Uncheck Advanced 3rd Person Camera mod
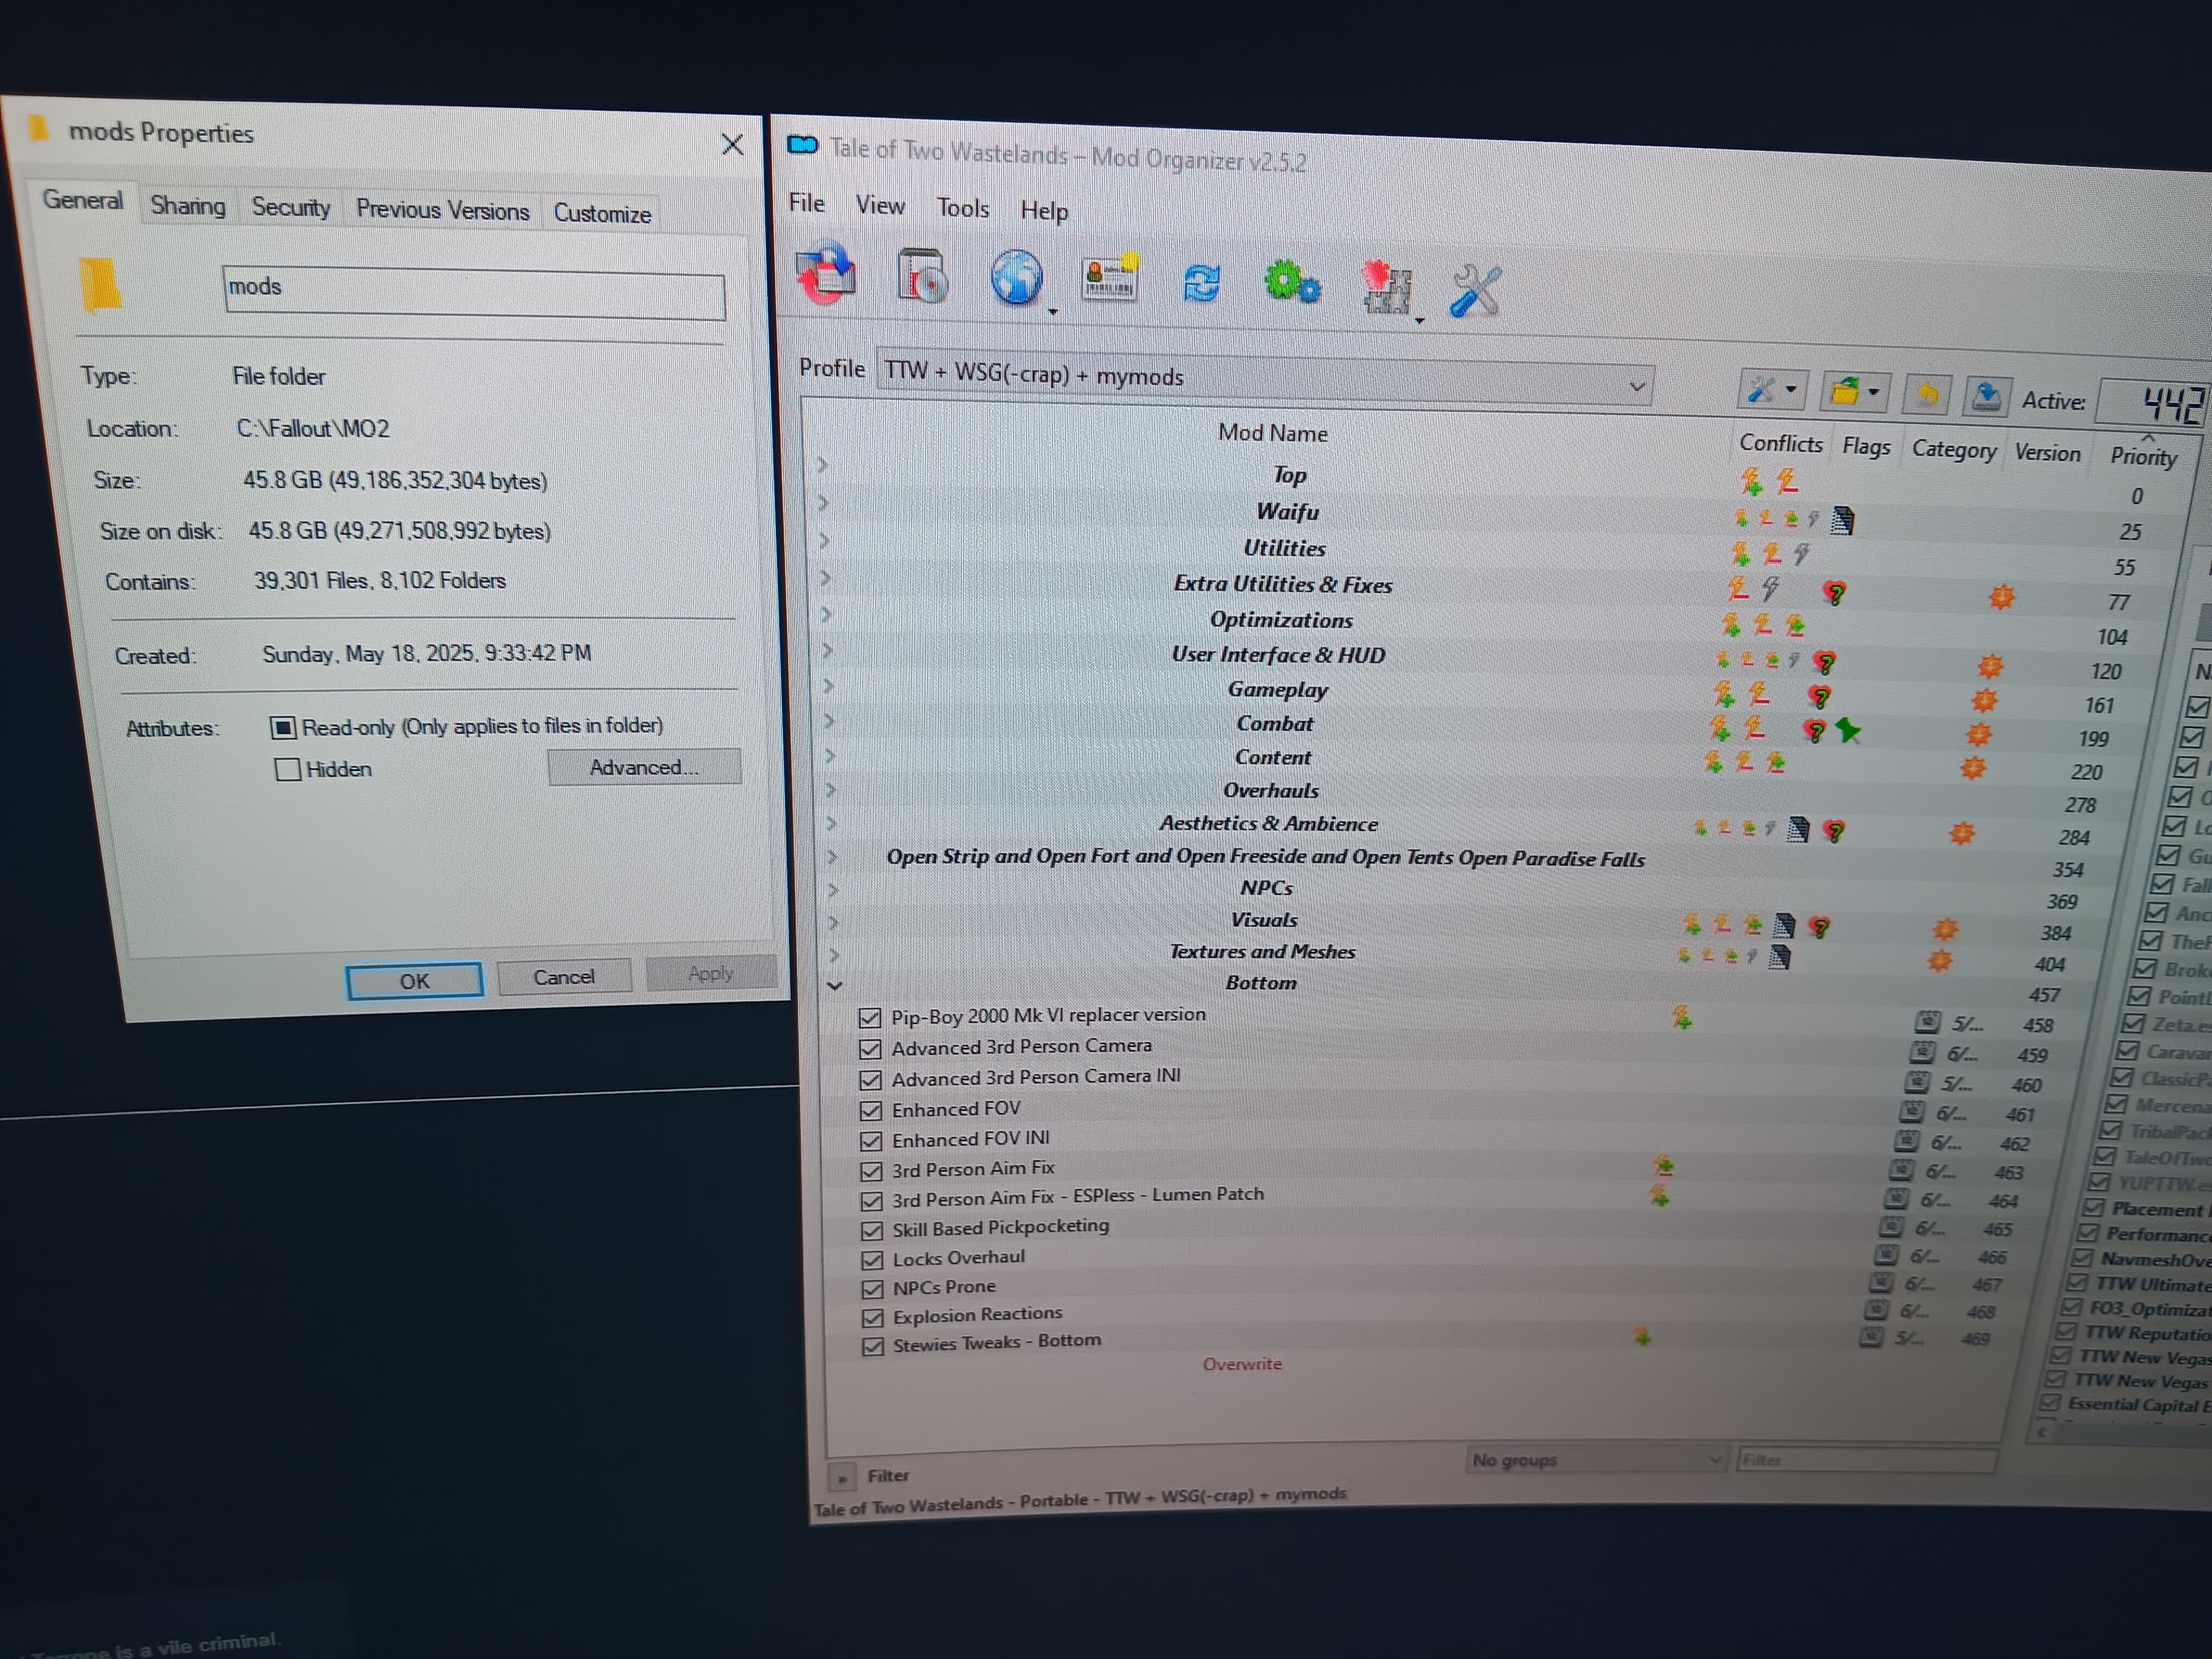Image resolution: width=2212 pixels, height=1659 pixels. [x=870, y=1049]
